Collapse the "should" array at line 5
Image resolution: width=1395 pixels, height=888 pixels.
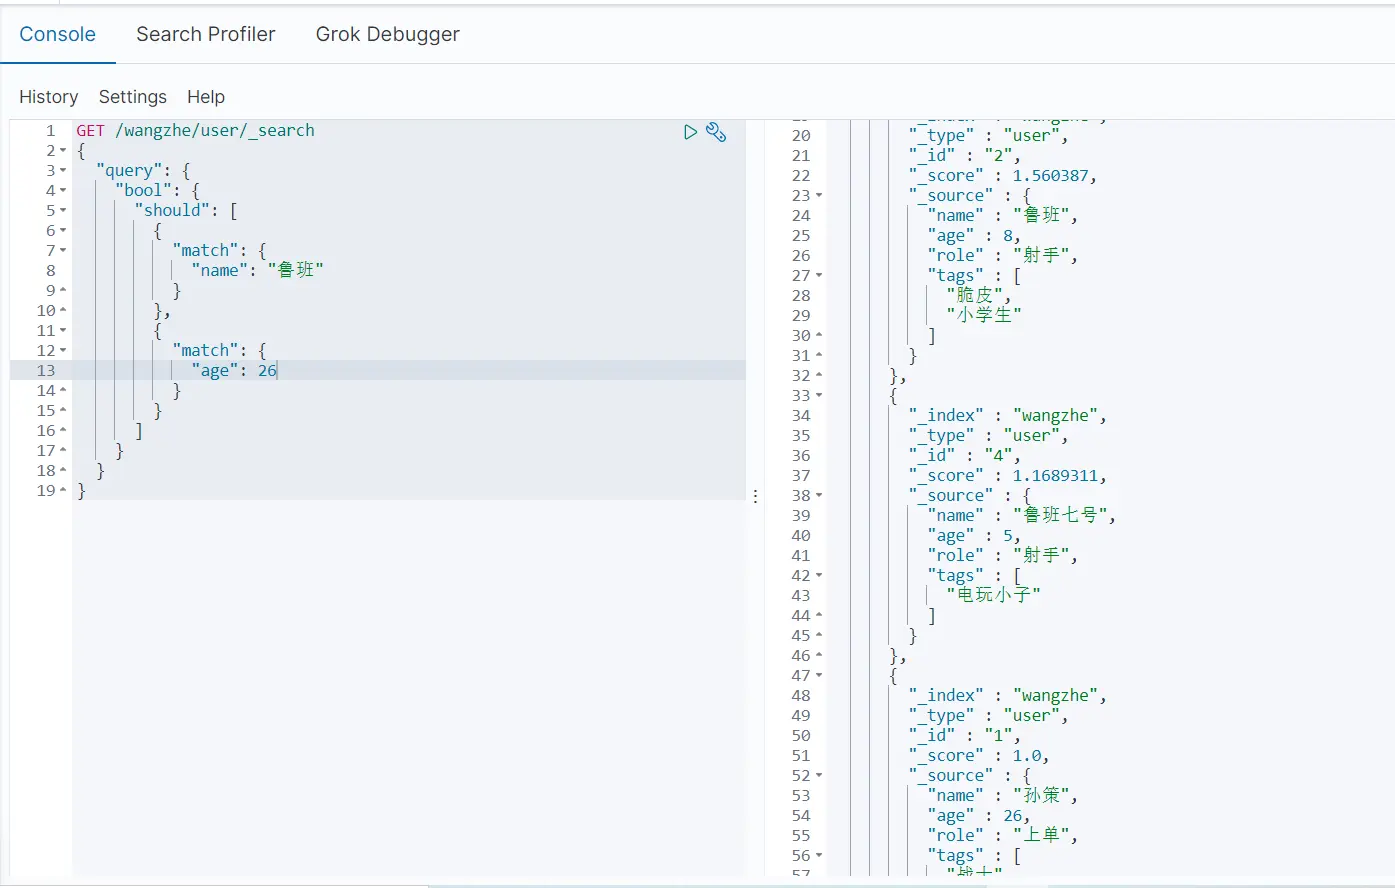[x=63, y=211]
